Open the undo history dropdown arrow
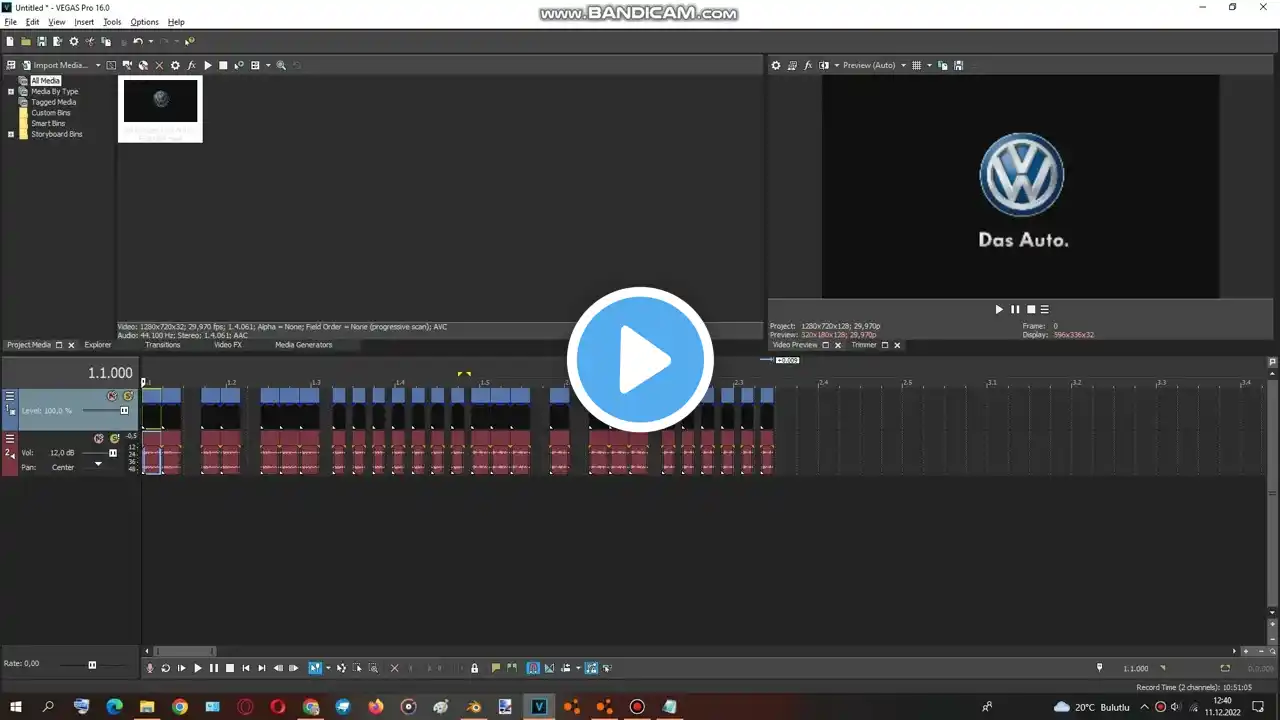The image size is (1280, 720). [x=151, y=41]
